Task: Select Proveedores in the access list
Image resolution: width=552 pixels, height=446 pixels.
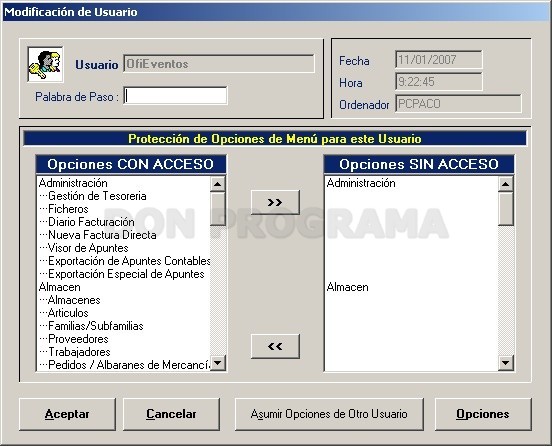Action: point(78,339)
